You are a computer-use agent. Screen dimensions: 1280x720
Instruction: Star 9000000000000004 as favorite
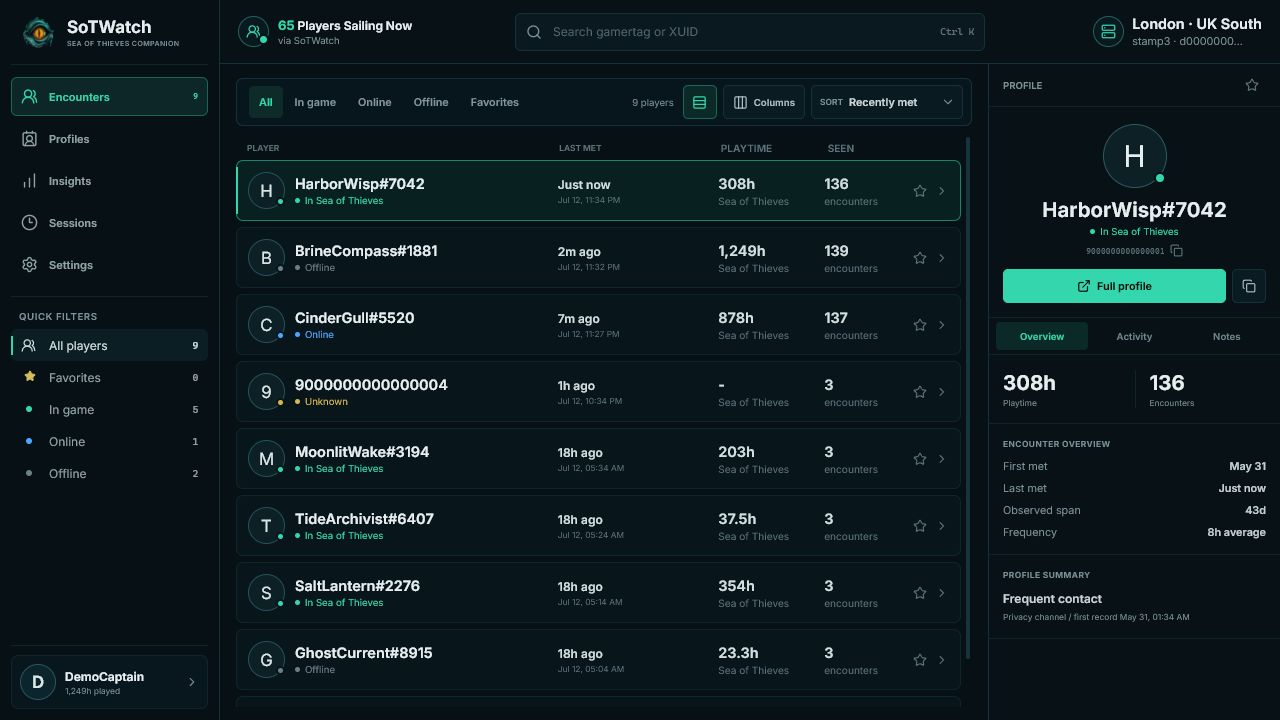pyautogui.click(x=920, y=392)
